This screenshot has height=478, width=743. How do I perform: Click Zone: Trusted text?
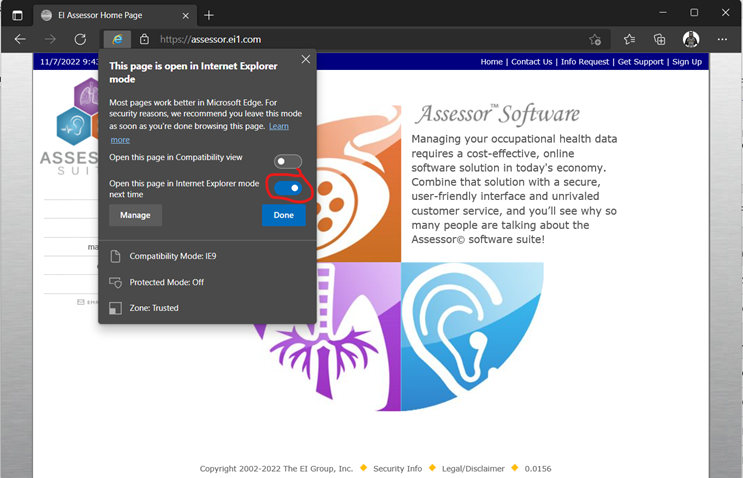click(x=154, y=308)
